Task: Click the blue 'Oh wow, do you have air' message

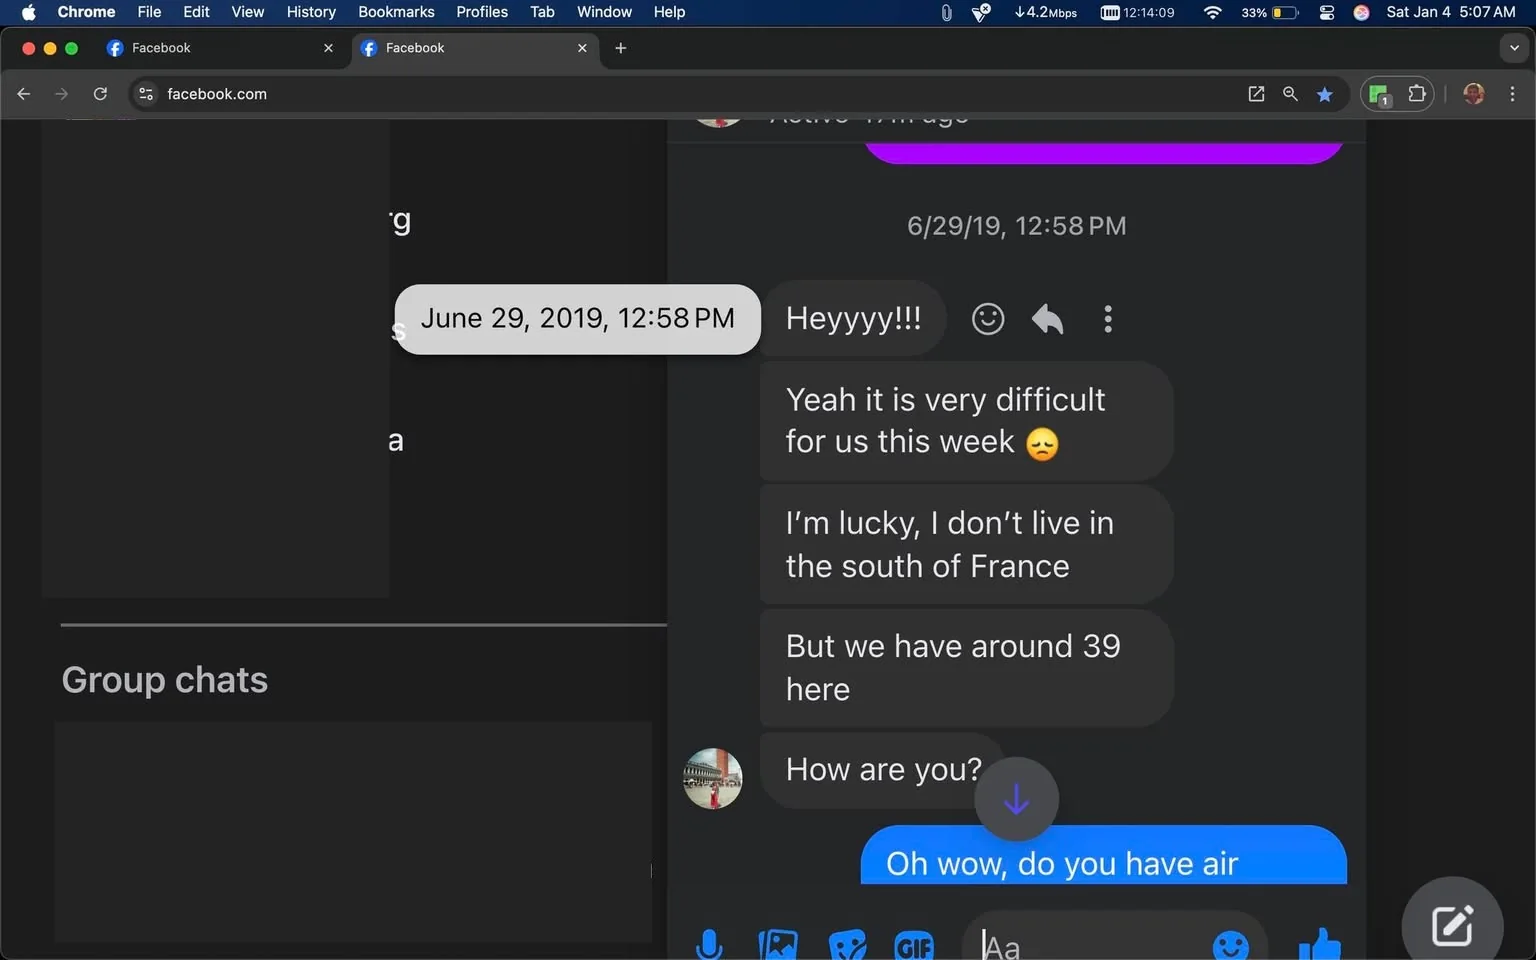Action: [1103, 856]
